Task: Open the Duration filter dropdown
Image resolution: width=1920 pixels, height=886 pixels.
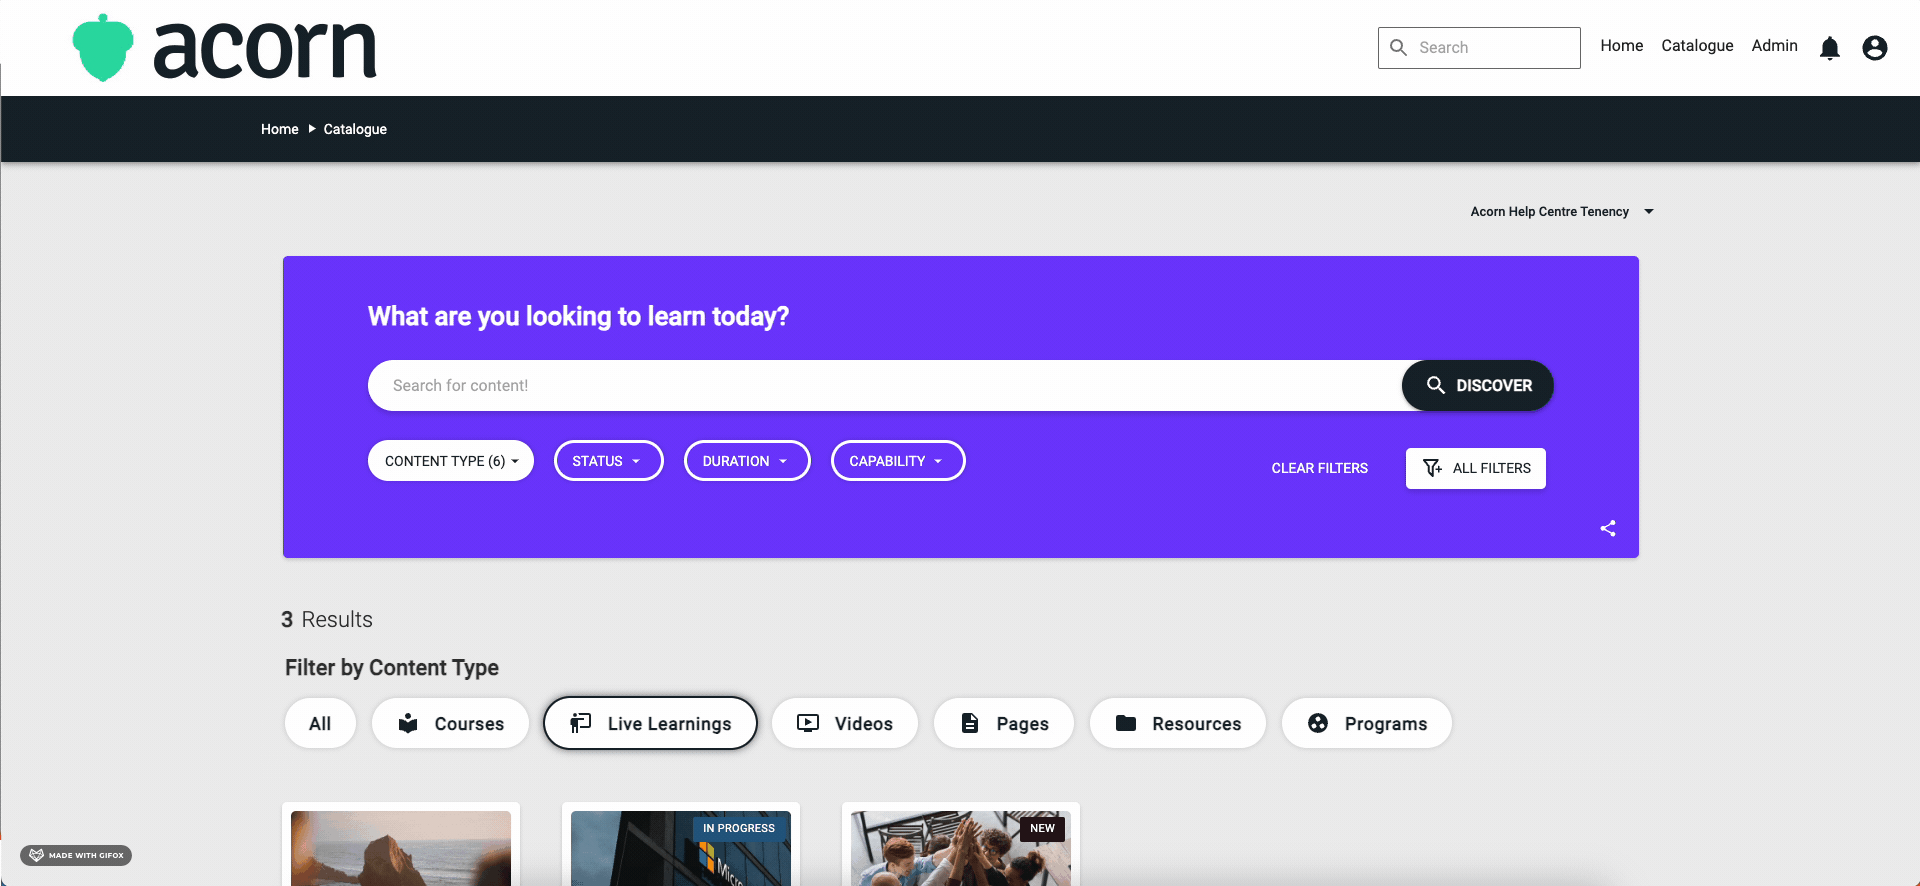Action: tap(747, 461)
